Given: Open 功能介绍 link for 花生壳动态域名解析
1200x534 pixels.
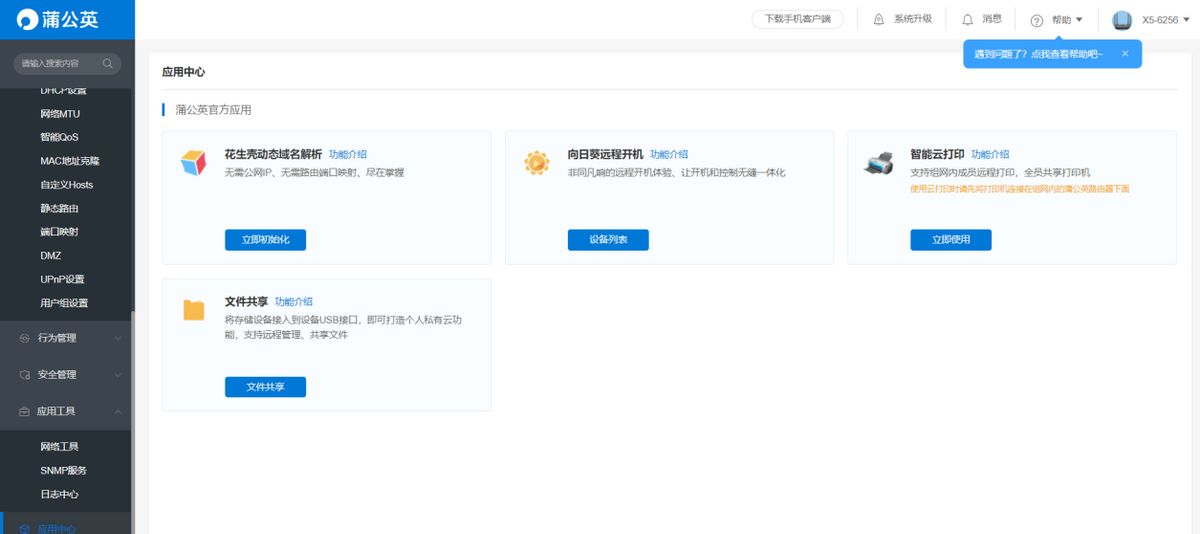Looking at the screenshot, I should coord(348,155).
